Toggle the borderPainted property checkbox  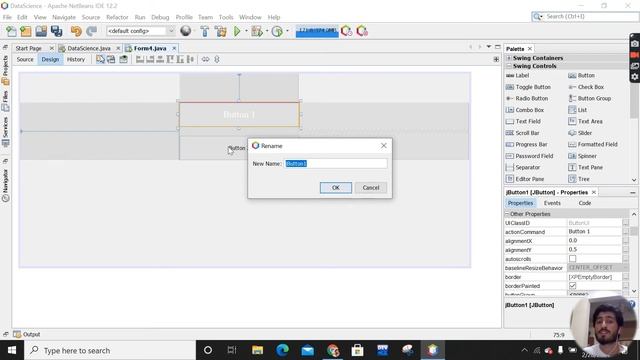click(x=573, y=286)
